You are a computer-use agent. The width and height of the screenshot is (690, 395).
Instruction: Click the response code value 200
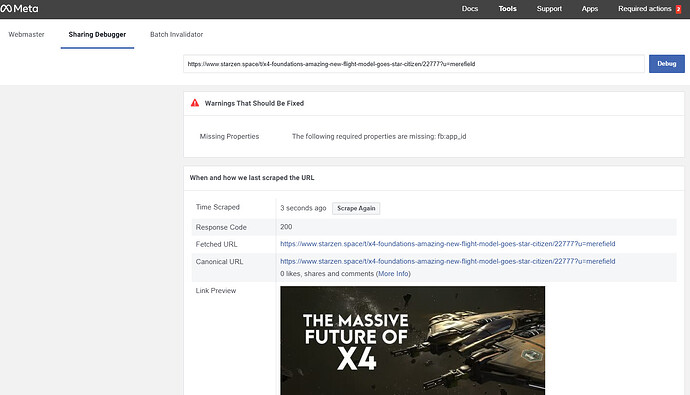pyautogui.click(x=286, y=227)
